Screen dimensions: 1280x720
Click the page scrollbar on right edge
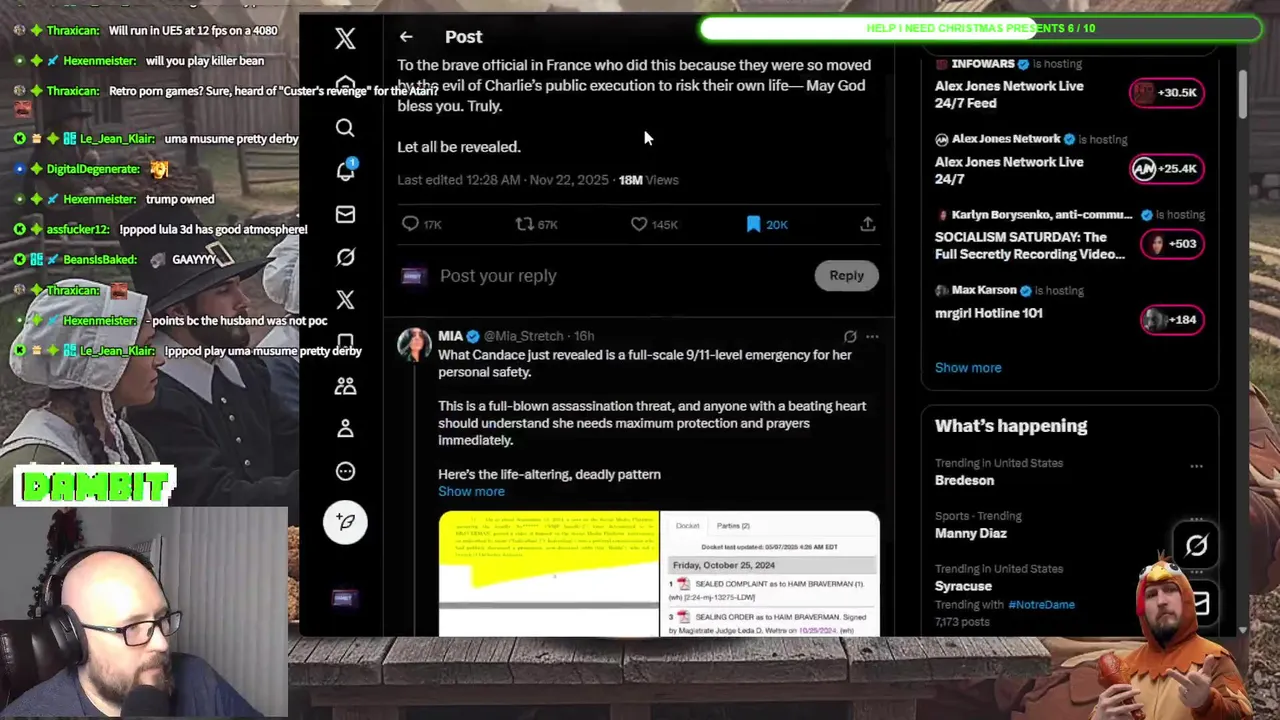click(x=1243, y=92)
